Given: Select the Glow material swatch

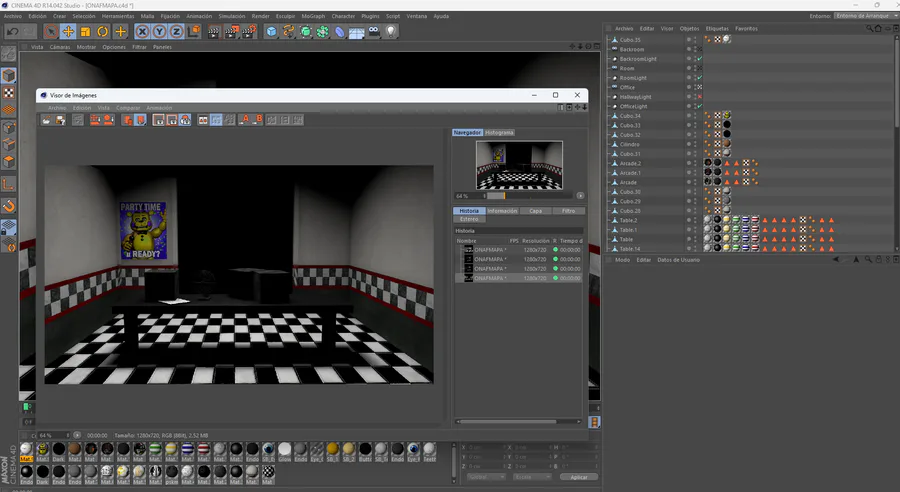Looking at the screenshot, I should pos(285,452).
